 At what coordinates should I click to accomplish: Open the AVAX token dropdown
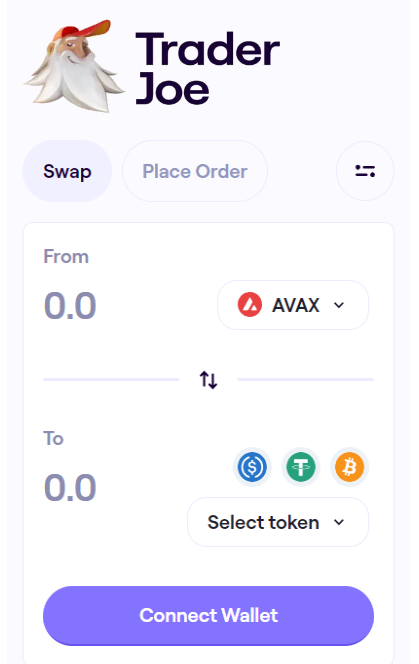(293, 305)
